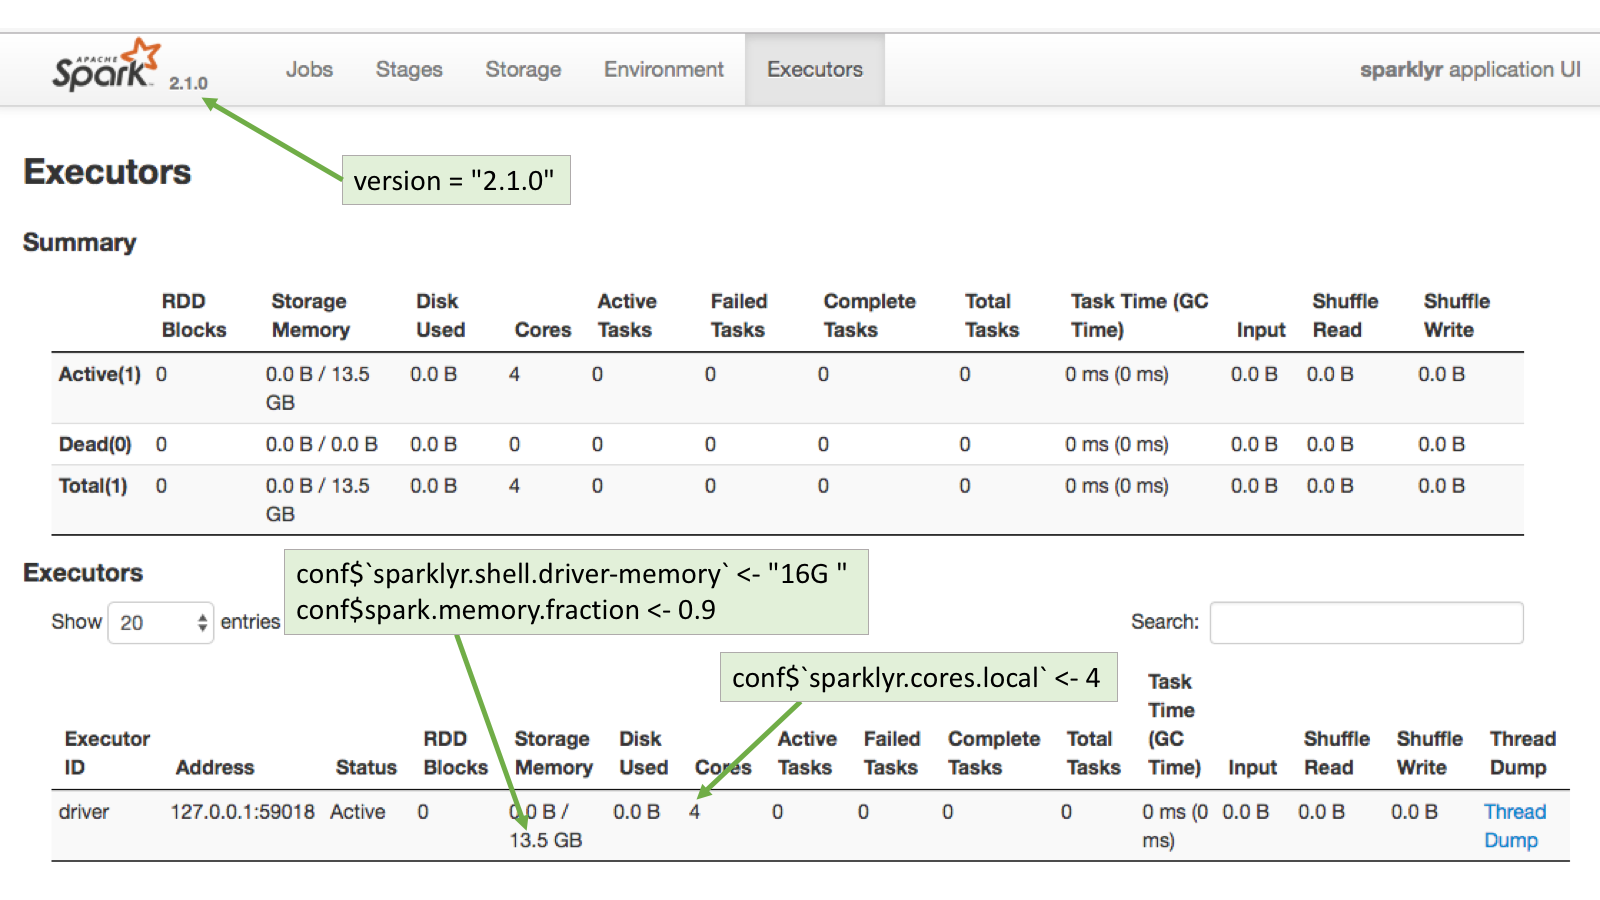
Task: Open the driver Thread Dump link
Action: [1514, 825]
